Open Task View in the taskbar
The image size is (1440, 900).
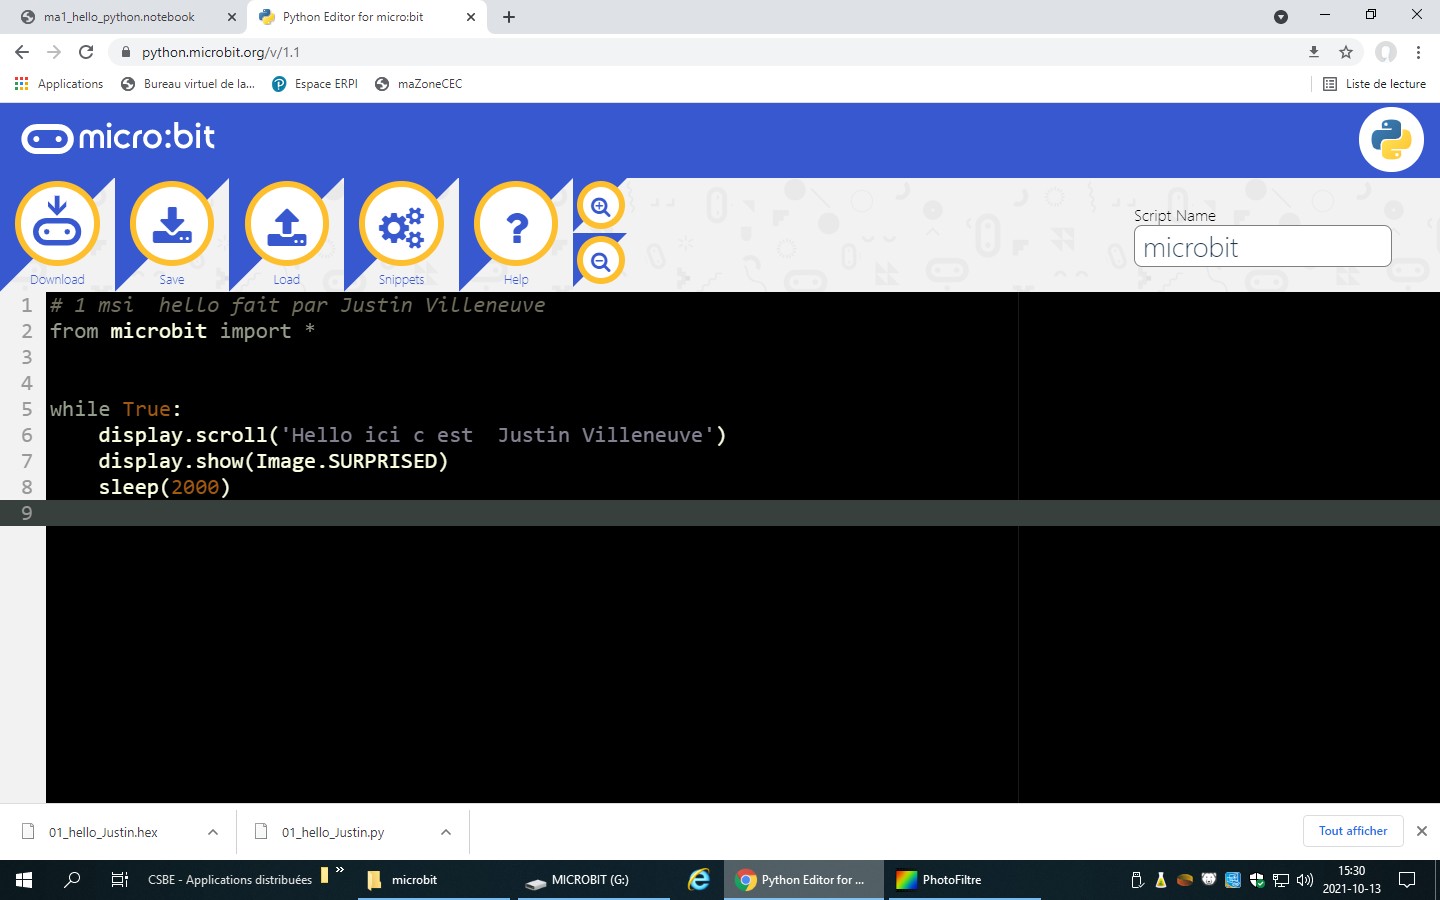[120, 880]
